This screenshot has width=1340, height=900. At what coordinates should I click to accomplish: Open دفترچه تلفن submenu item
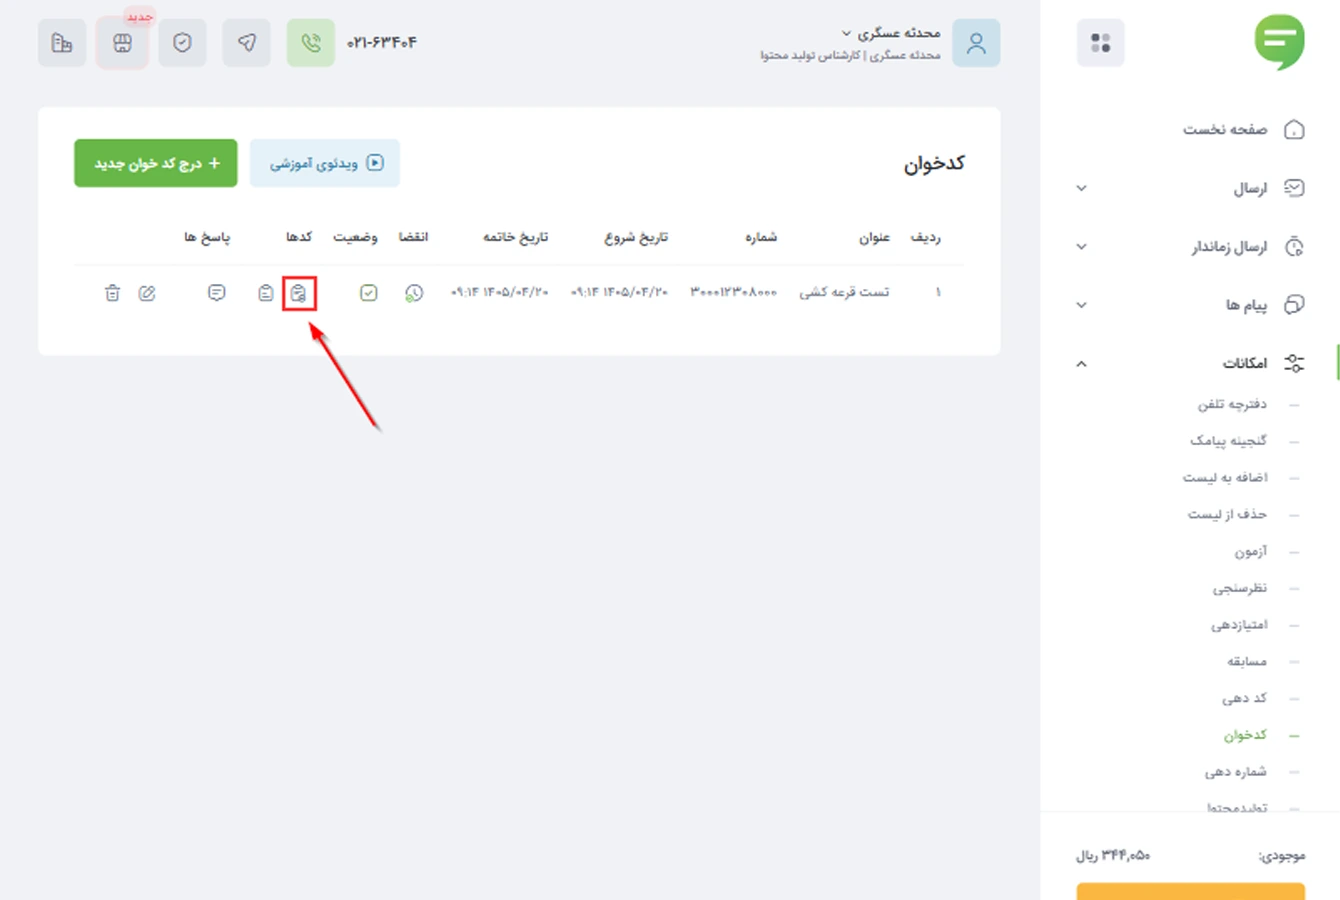[x=1232, y=404]
